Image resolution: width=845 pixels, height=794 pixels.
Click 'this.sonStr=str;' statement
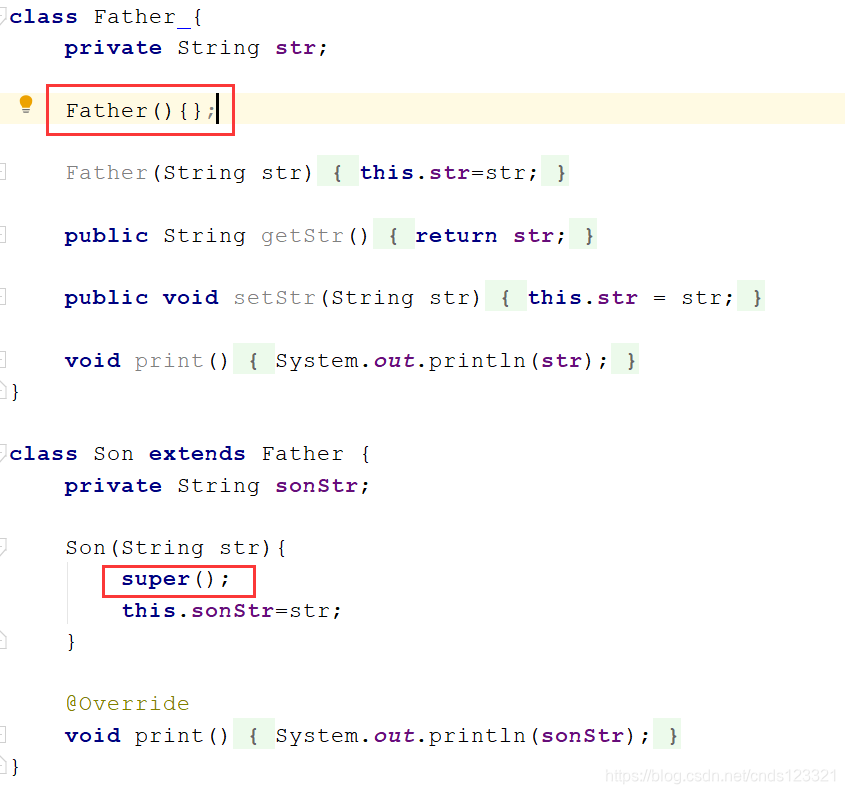pyautogui.click(x=232, y=611)
